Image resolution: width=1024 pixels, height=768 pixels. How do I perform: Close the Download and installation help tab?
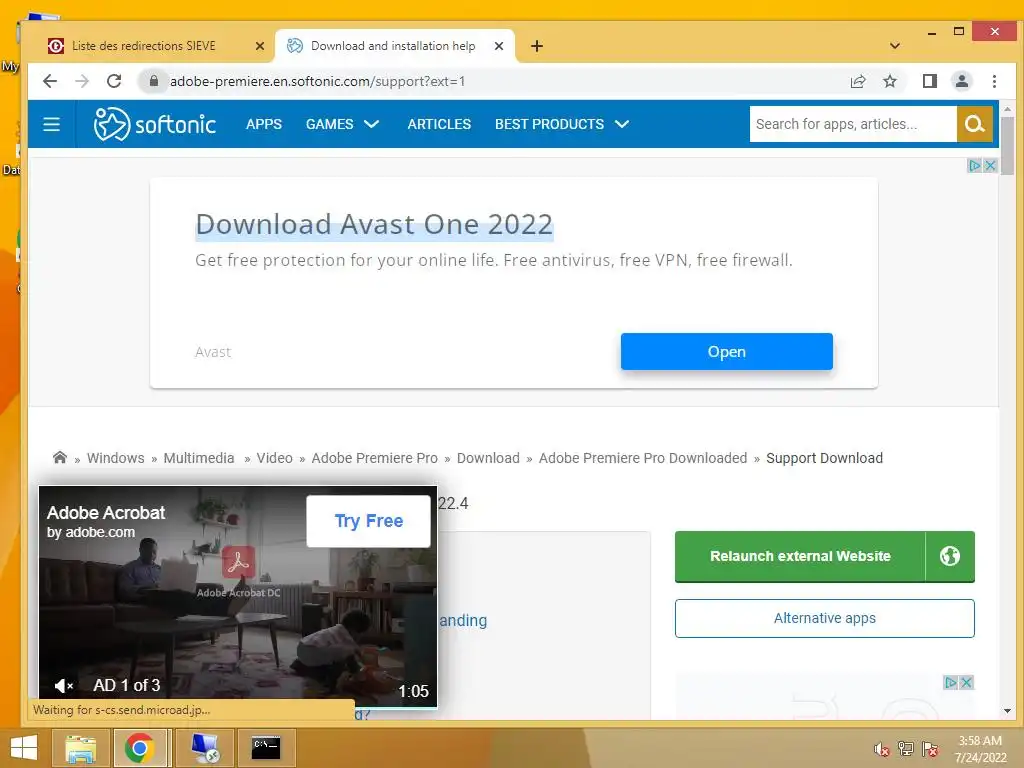click(x=499, y=46)
